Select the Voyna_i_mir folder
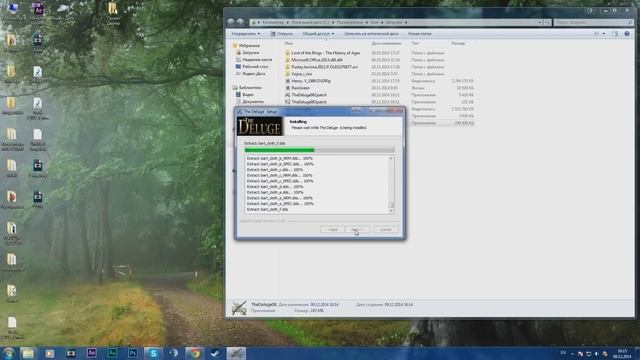 tap(301, 74)
